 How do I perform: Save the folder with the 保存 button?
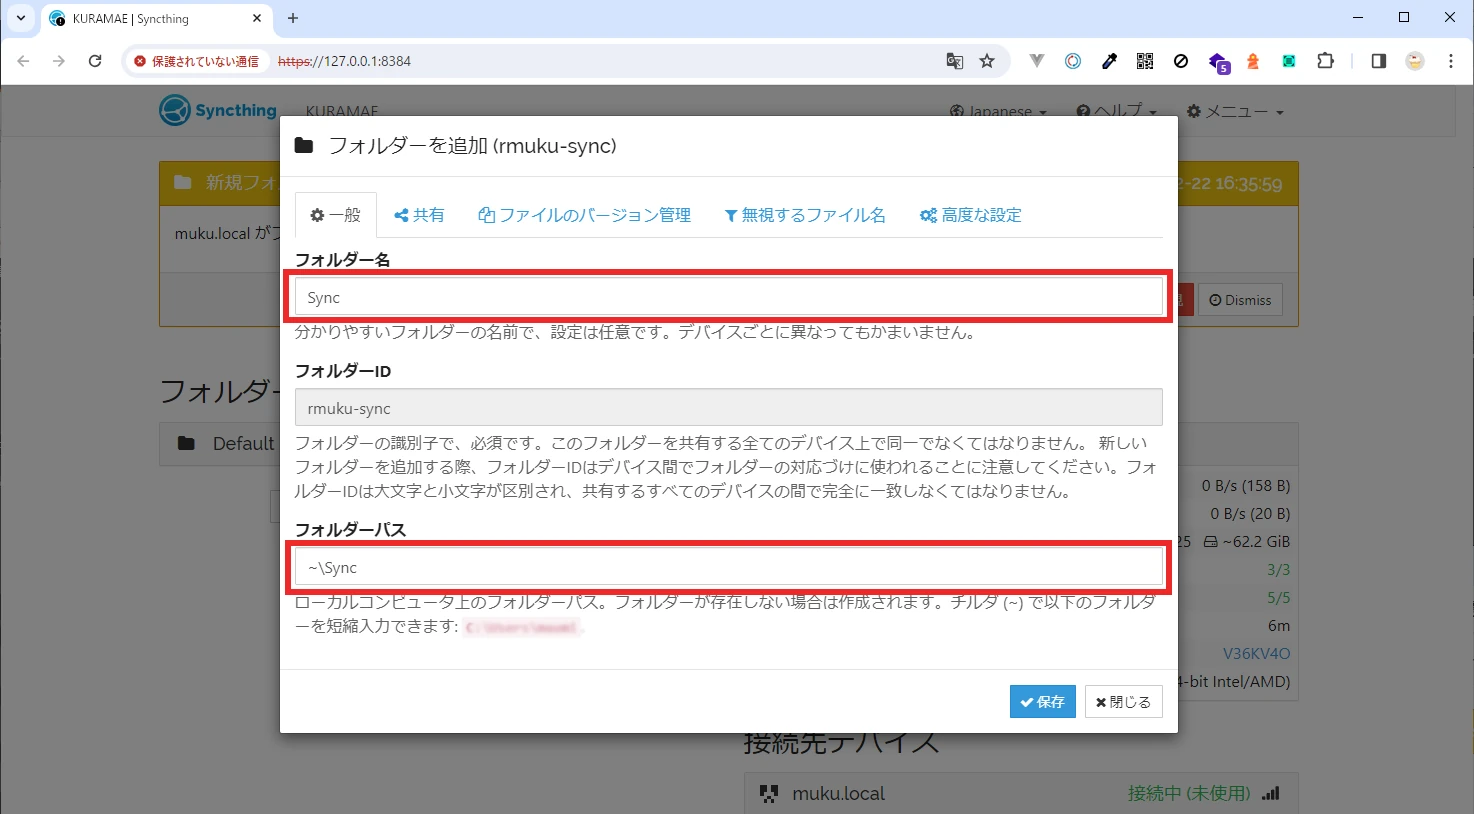point(1042,702)
